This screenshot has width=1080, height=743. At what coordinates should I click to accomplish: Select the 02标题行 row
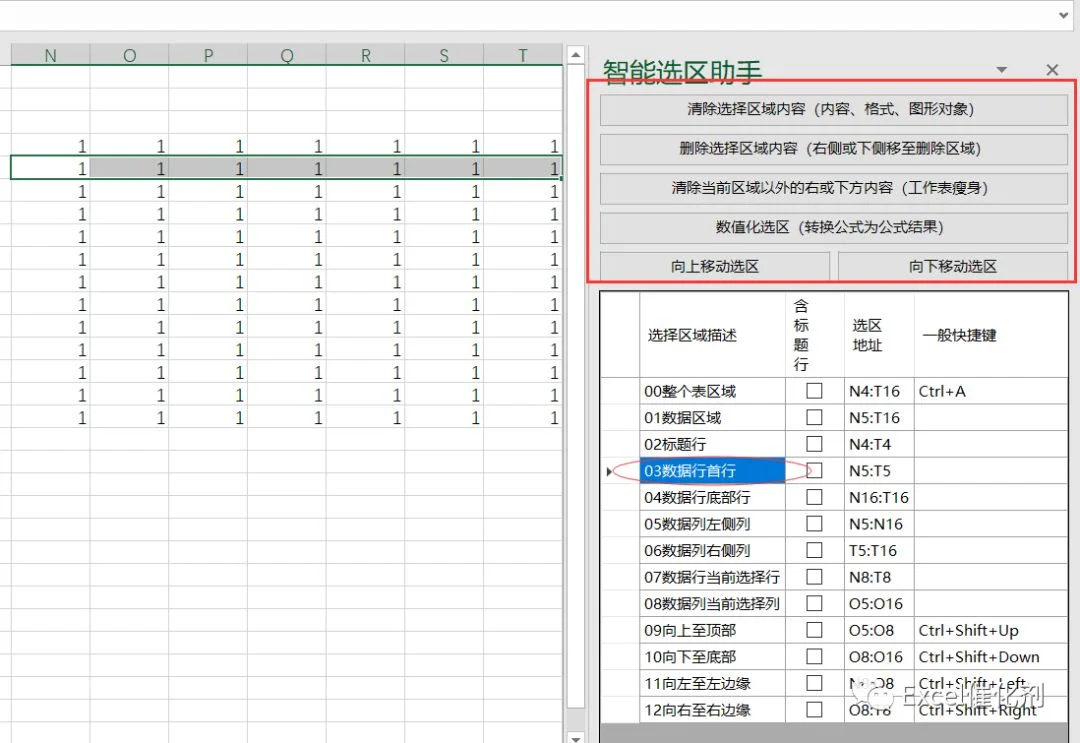pos(834,444)
